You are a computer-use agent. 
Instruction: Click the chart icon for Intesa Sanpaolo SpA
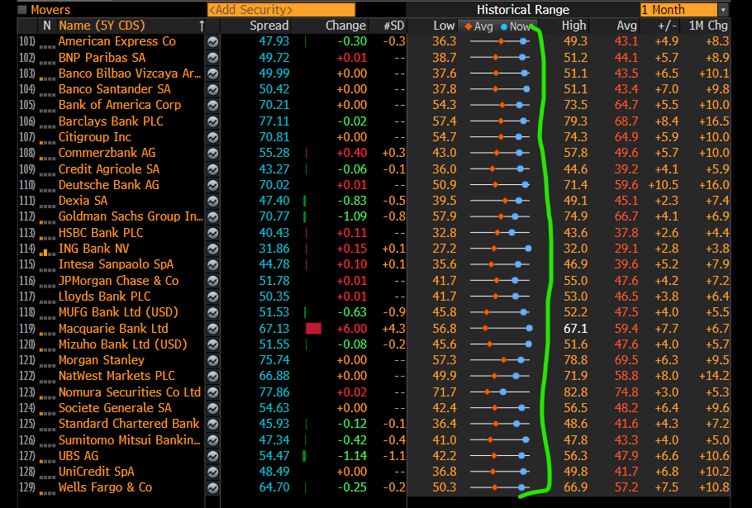point(212,265)
